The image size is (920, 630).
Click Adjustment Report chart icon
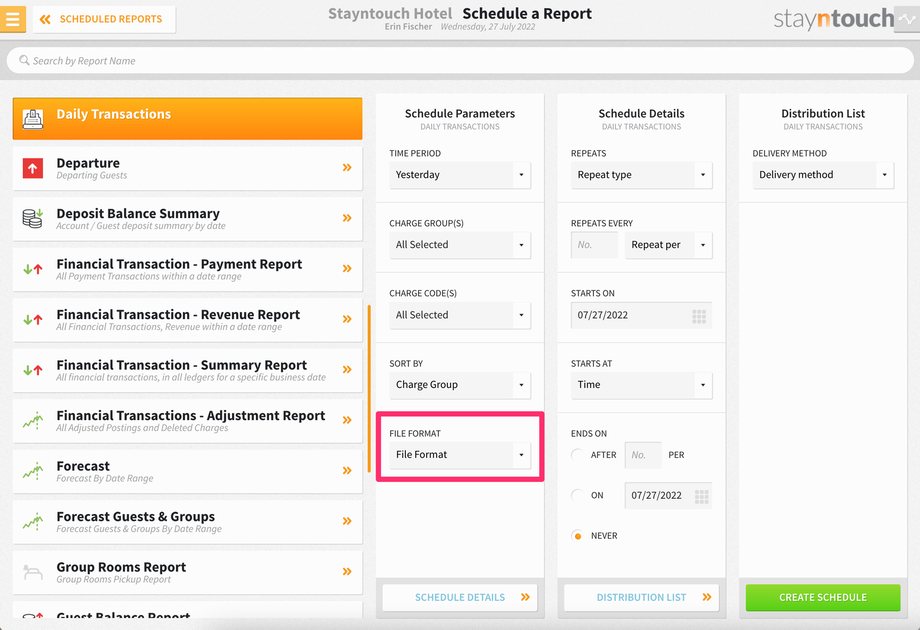click(x=33, y=420)
